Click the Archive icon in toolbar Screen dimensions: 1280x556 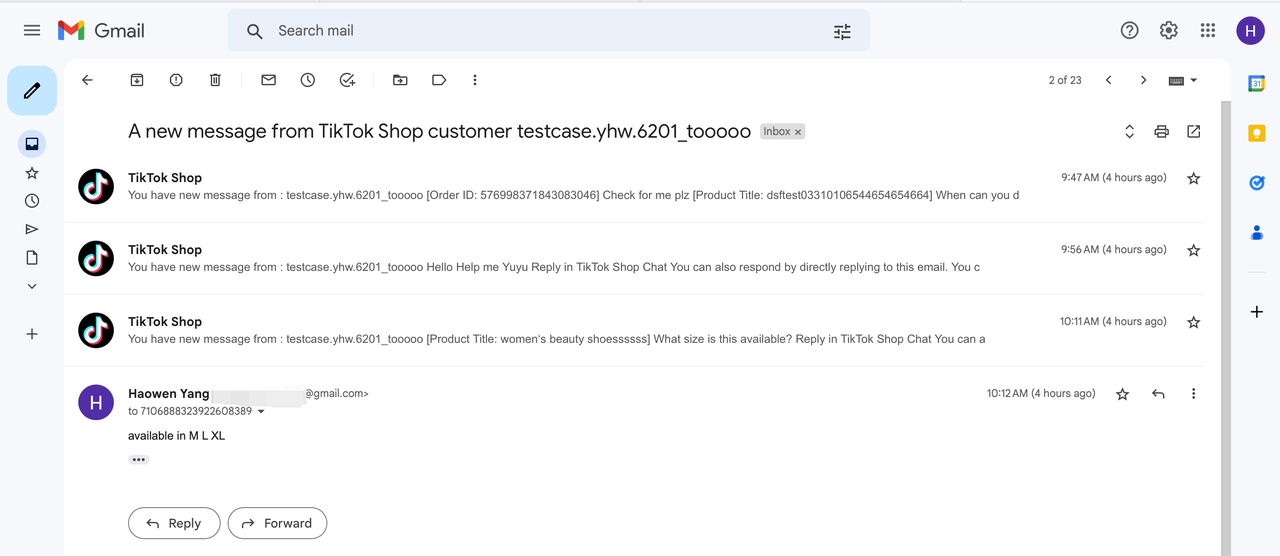click(137, 80)
